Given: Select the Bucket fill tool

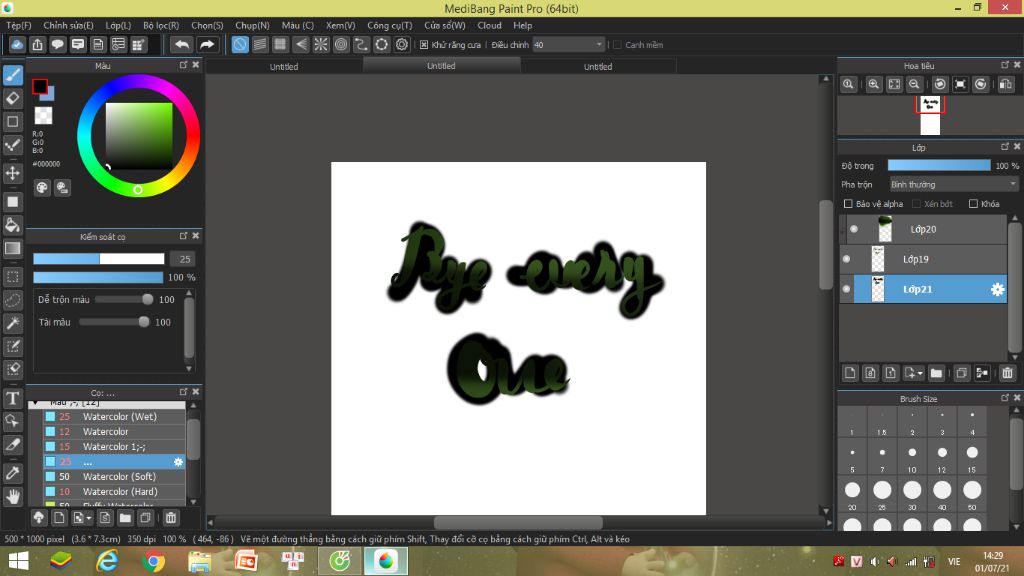Looking at the screenshot, I should pos(13,225).
